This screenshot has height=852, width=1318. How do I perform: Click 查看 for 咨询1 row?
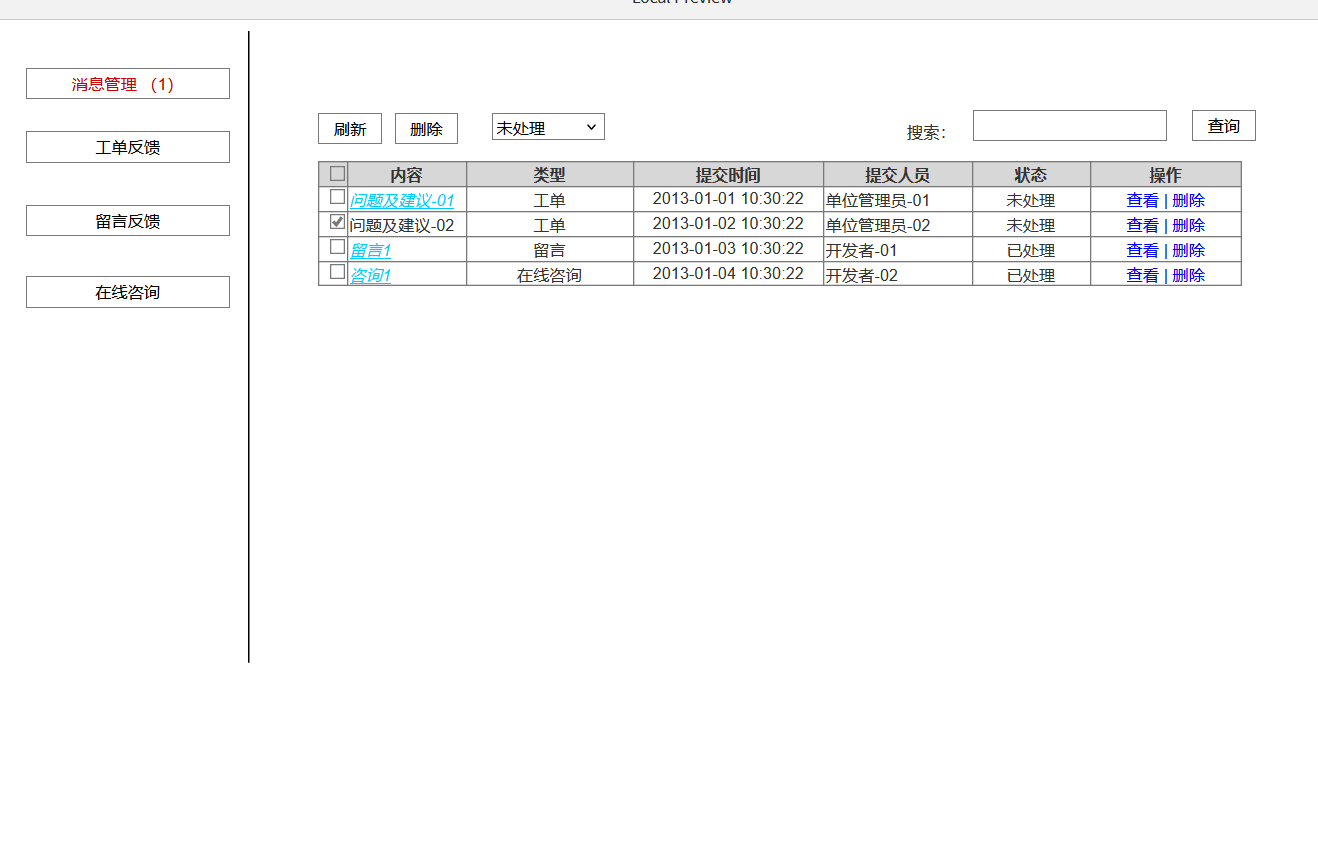[x=1142, y=275]
